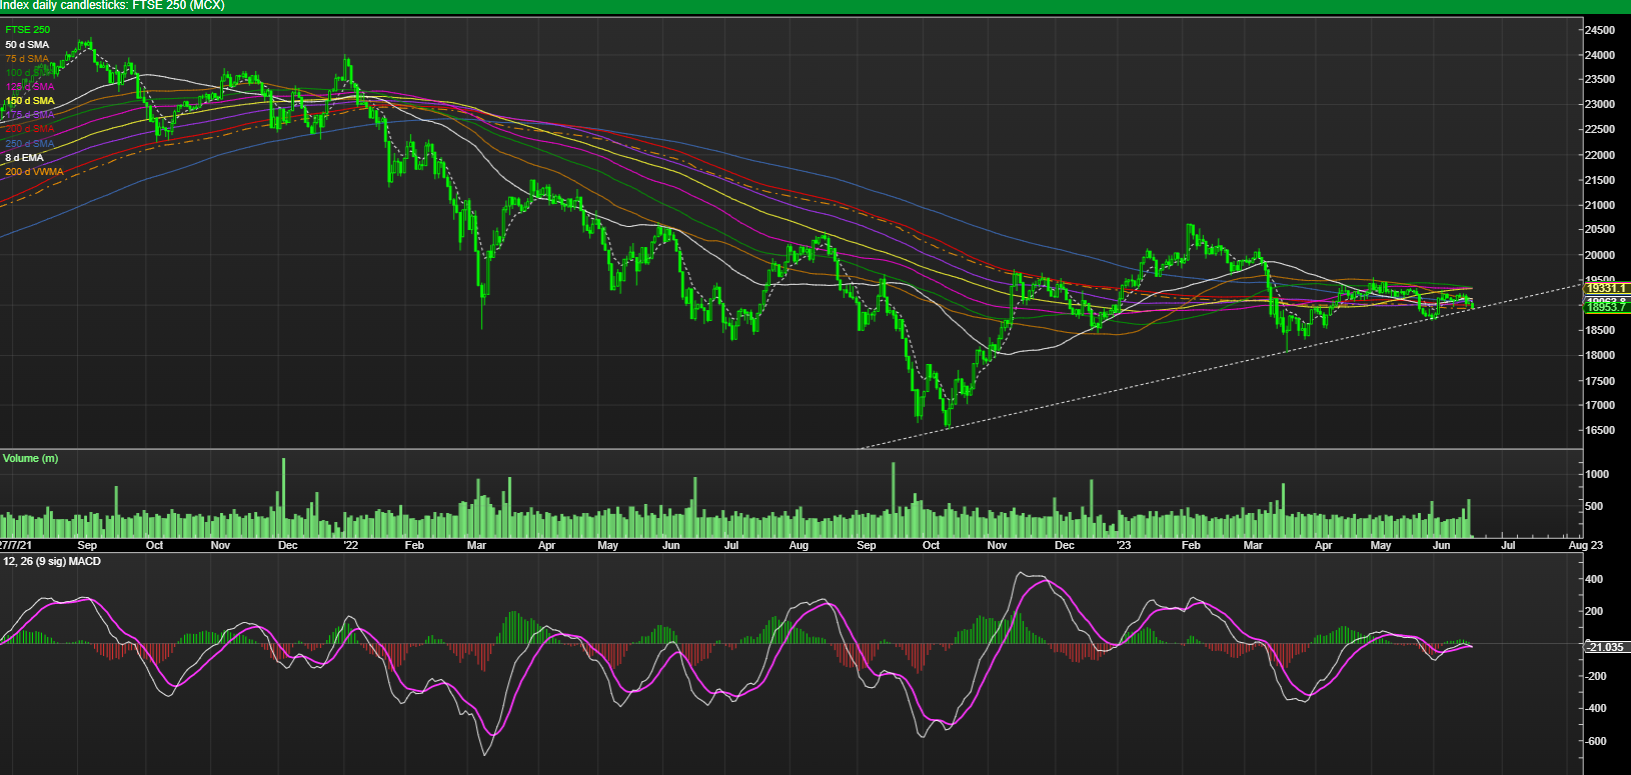Select the blue '250 d SMA' legend label

(30, 144)
